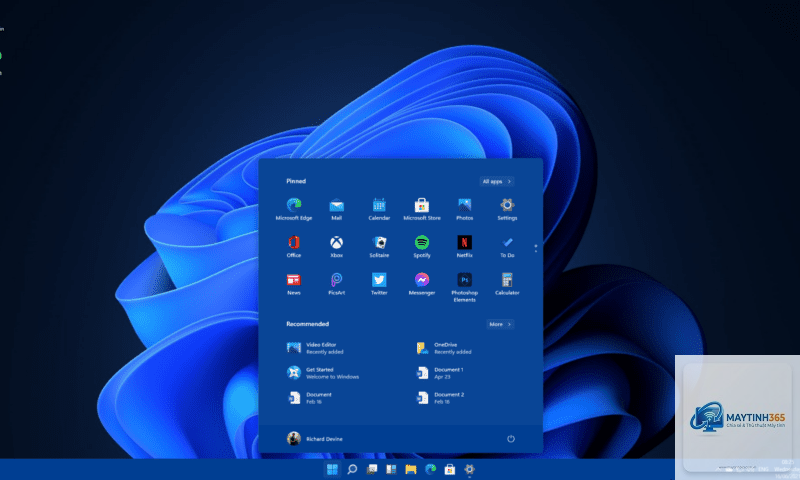Open the Widgets taskbar icon
The width and height of the screenshot is (800, 480).
tap(391, 469)
